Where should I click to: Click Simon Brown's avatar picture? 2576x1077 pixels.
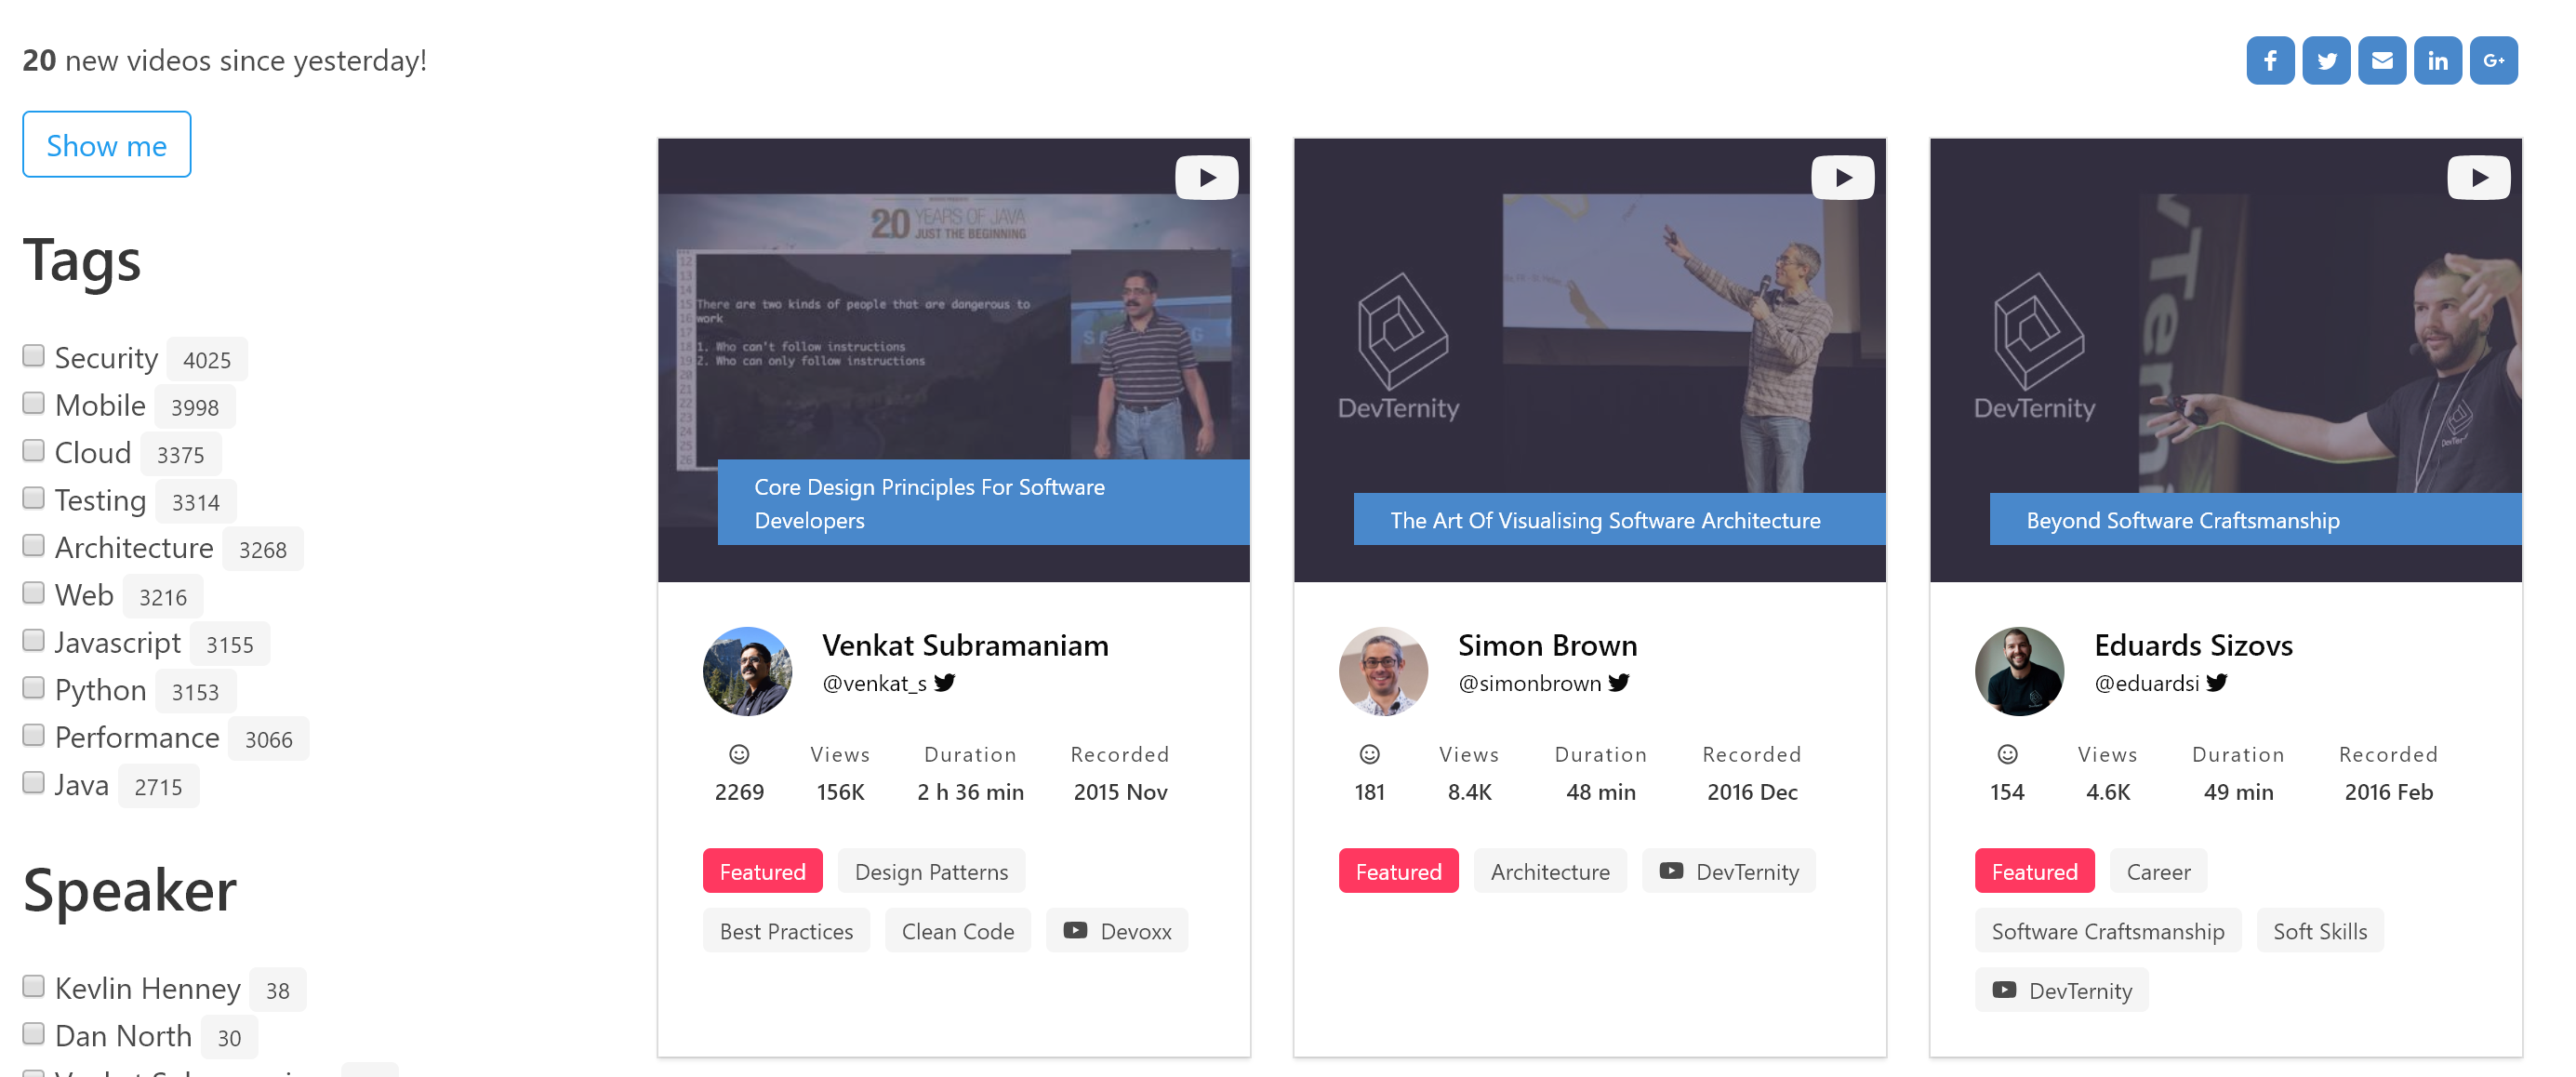pyautogui.click(x=1383, y=671)
